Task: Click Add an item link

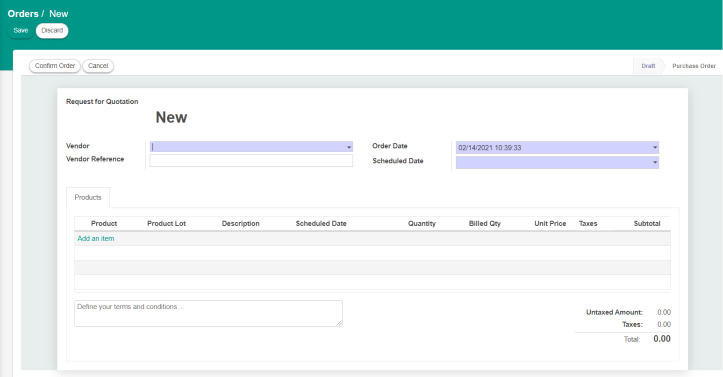Action: click(96, 238)
